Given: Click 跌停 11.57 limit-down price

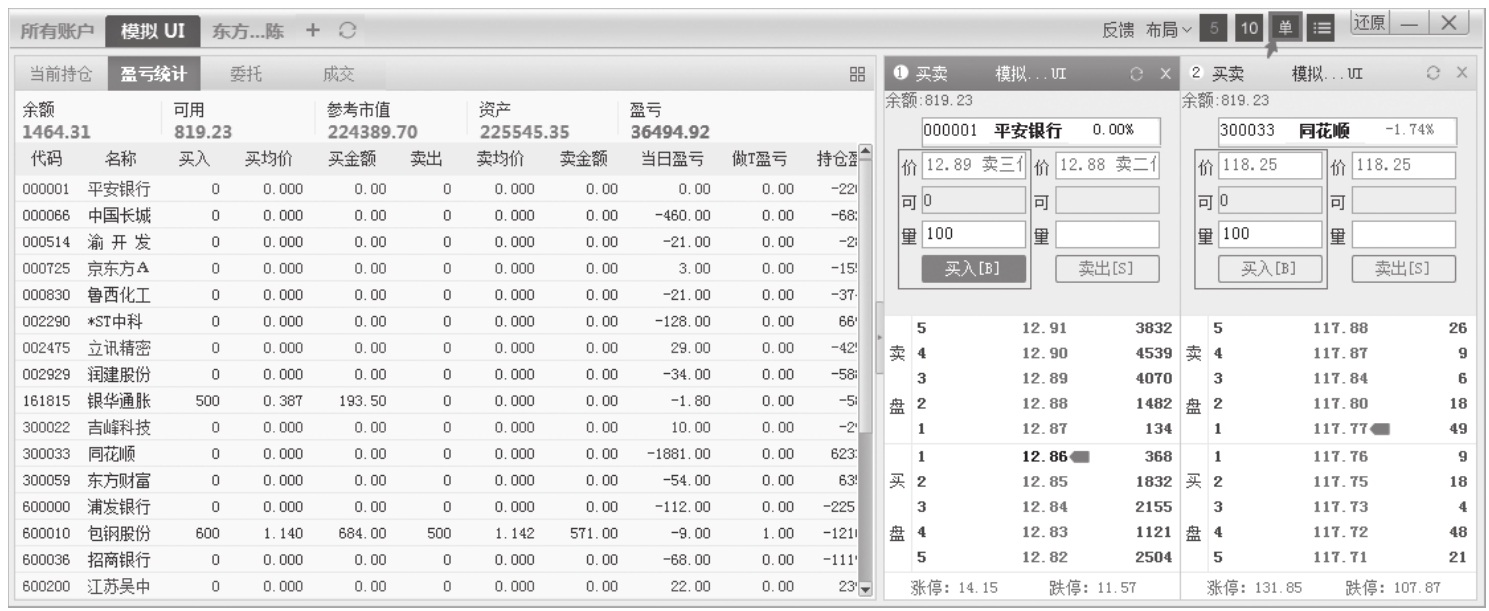Looking at the screenshot, I should (x=1094, y=589).
